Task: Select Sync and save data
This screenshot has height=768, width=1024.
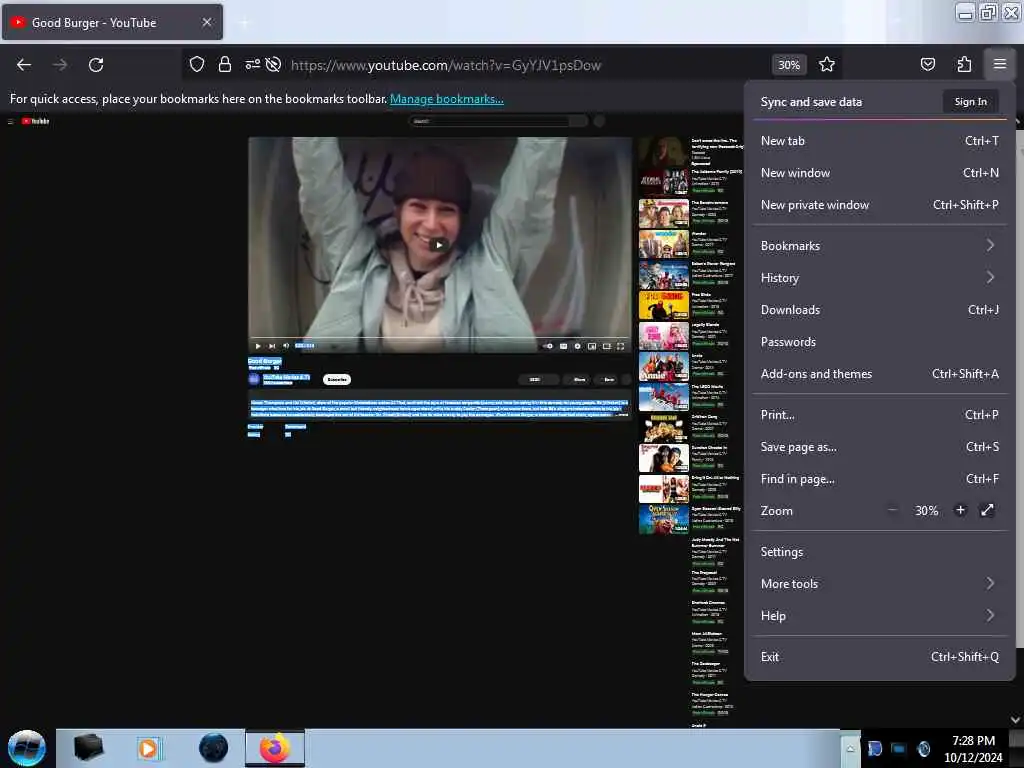Action: click(811, 102)
